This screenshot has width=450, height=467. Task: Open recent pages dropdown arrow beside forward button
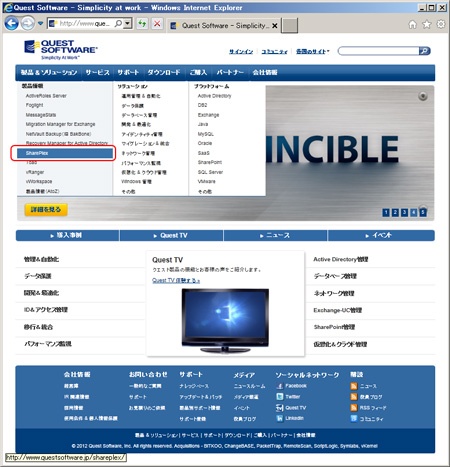click(40, 24)
